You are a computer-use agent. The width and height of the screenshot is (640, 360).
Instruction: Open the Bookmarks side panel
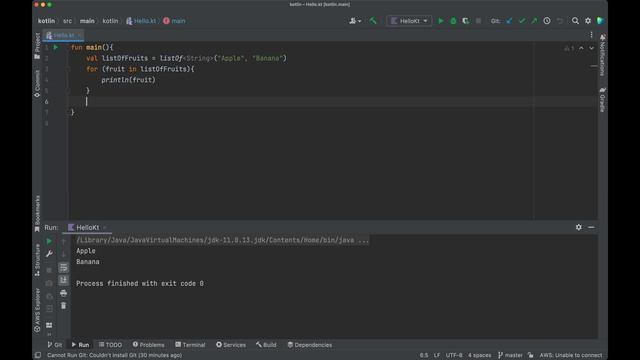(37, 213)
